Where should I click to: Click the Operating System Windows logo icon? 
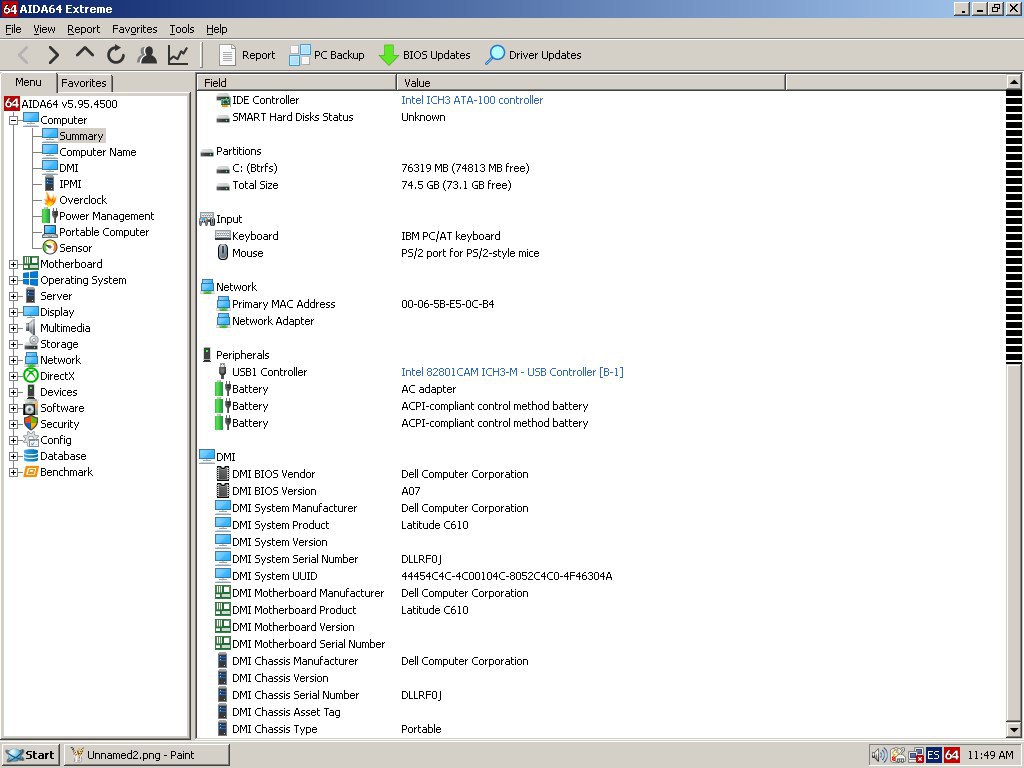click(31, 280)
